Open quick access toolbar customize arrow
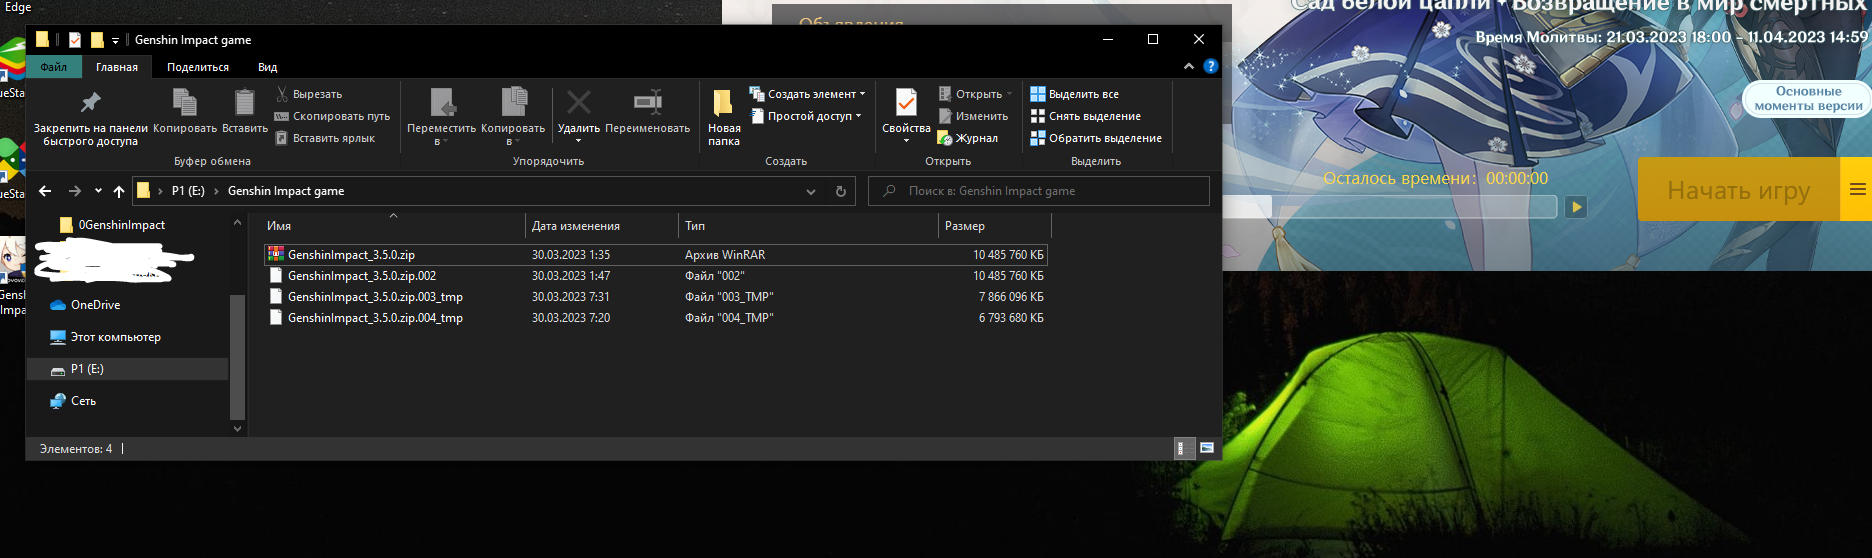Viewport: 1872px width, 558px height. (115, 40)
